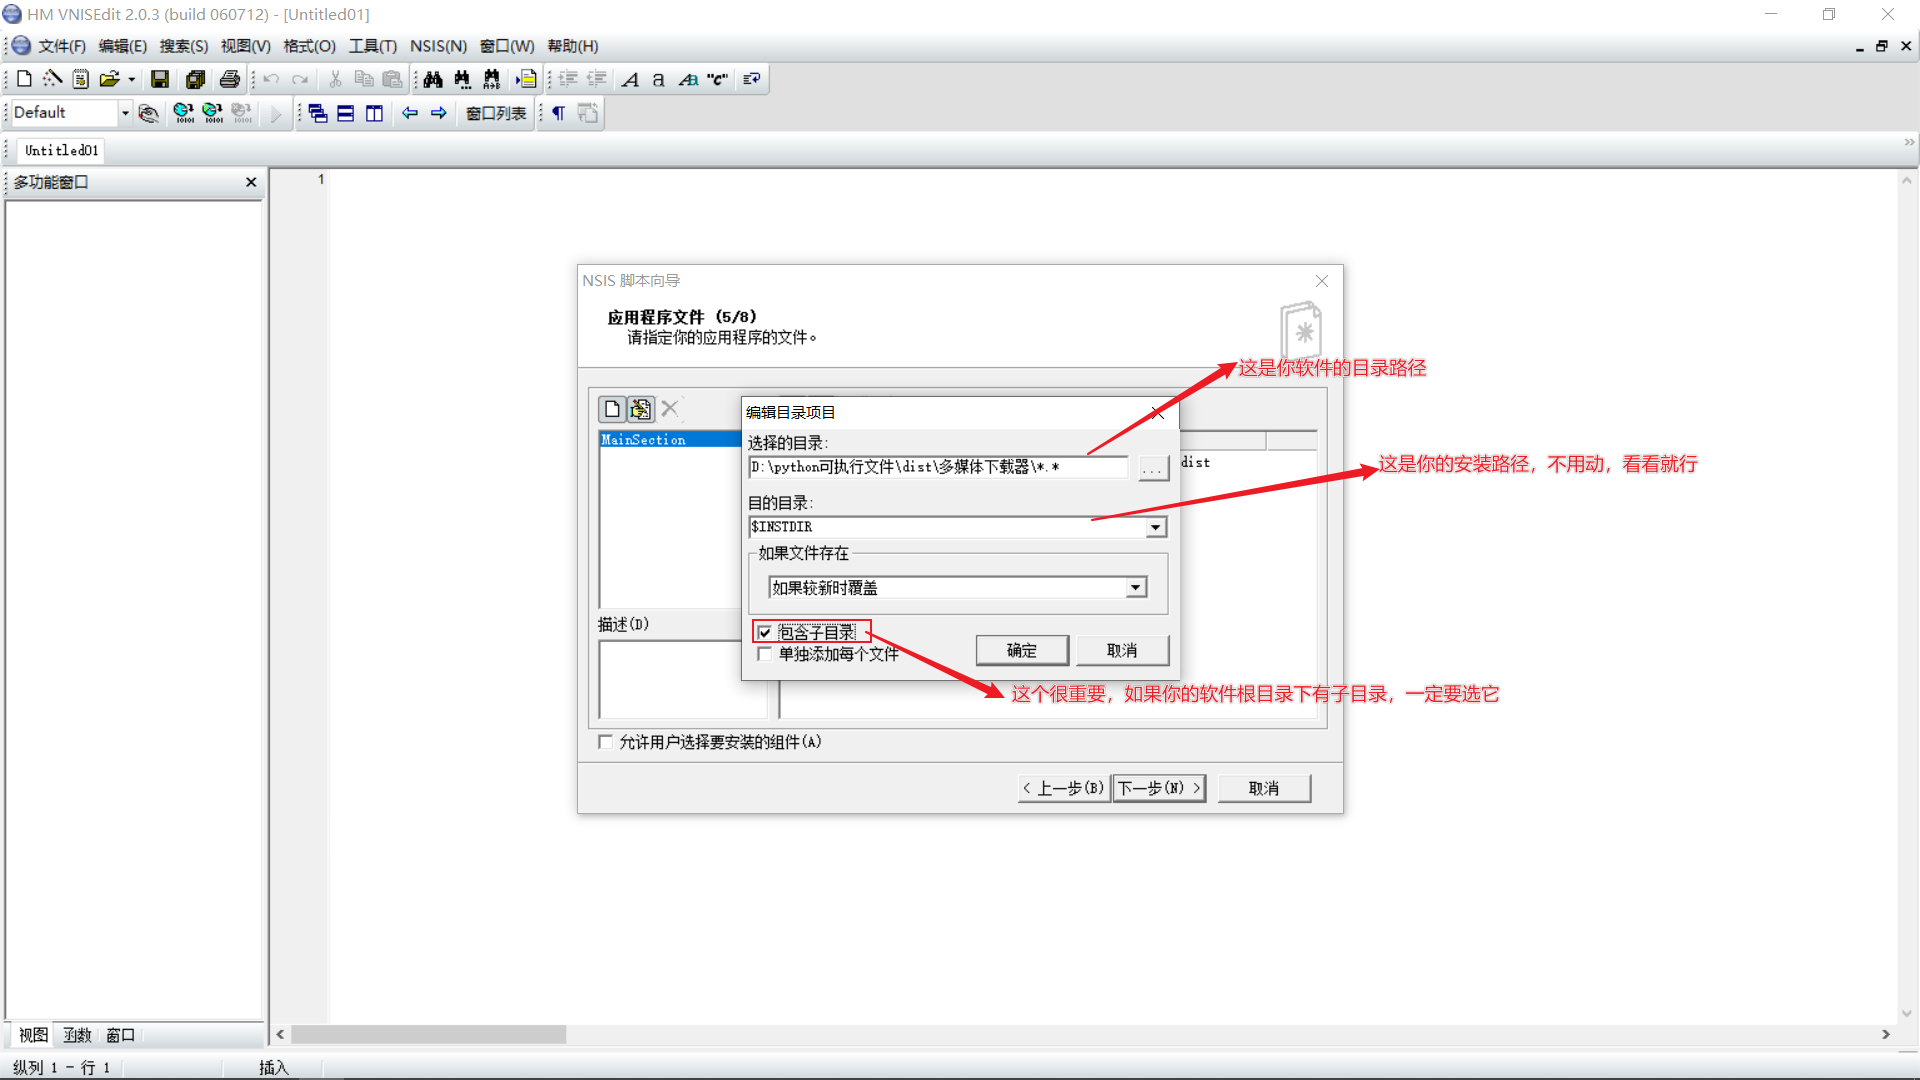Click the printer icon
This screenshot has height=1080, width=1920.
230,79
